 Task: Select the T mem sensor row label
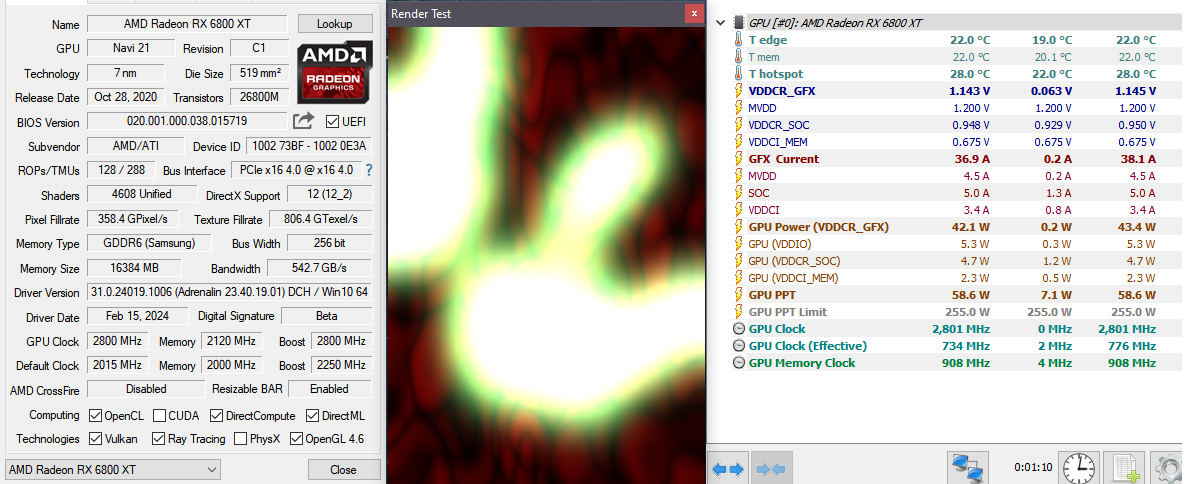pyautogui.click(x=764, y=57)
